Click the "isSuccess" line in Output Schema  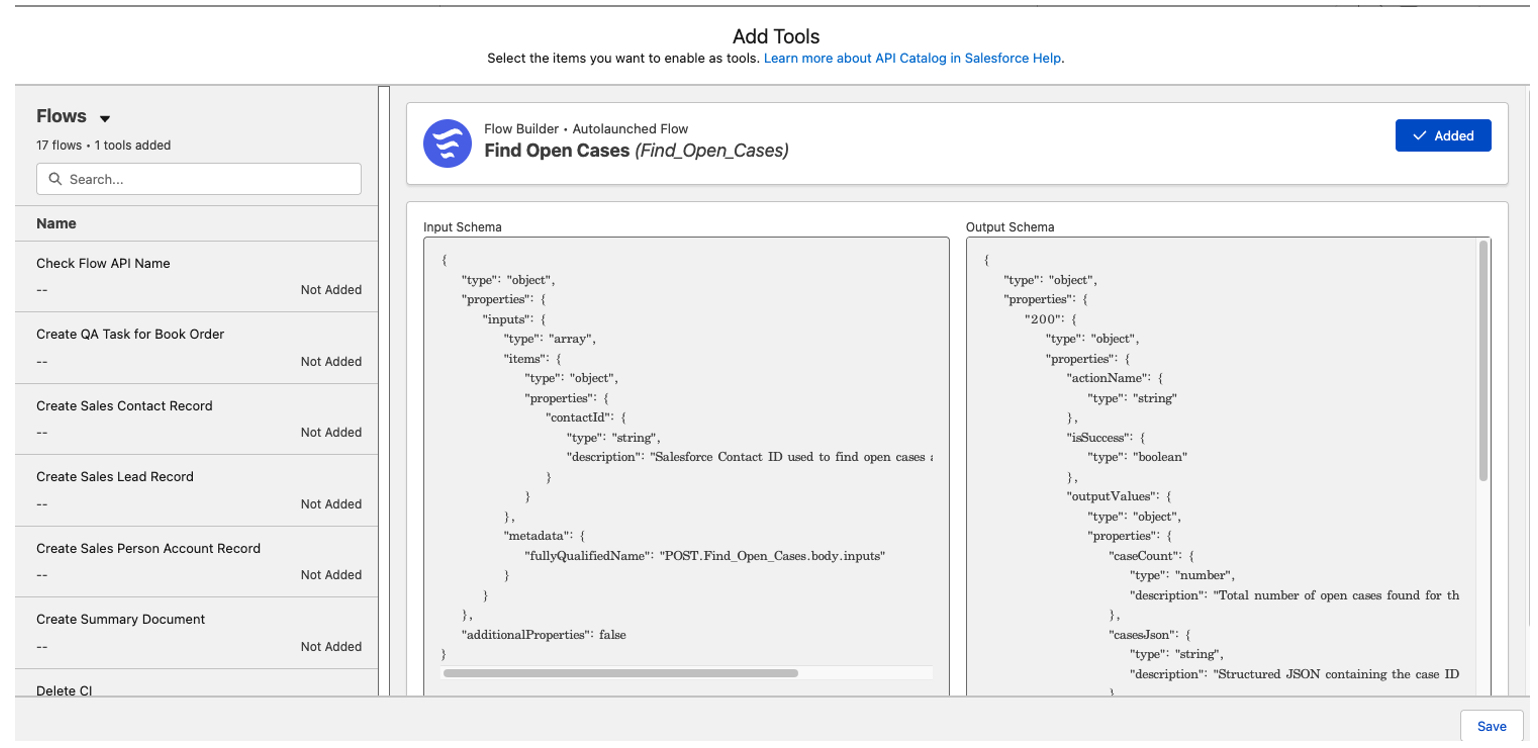click(1106, 437)
